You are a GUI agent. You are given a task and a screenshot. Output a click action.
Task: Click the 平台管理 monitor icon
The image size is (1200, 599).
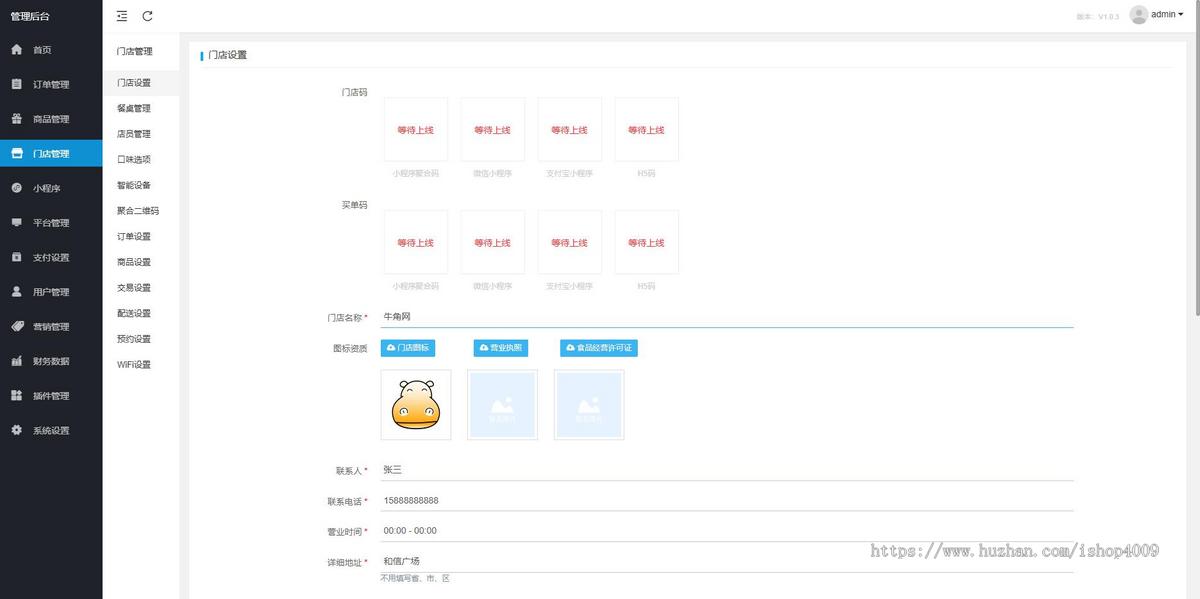click(x=16, y=222)
